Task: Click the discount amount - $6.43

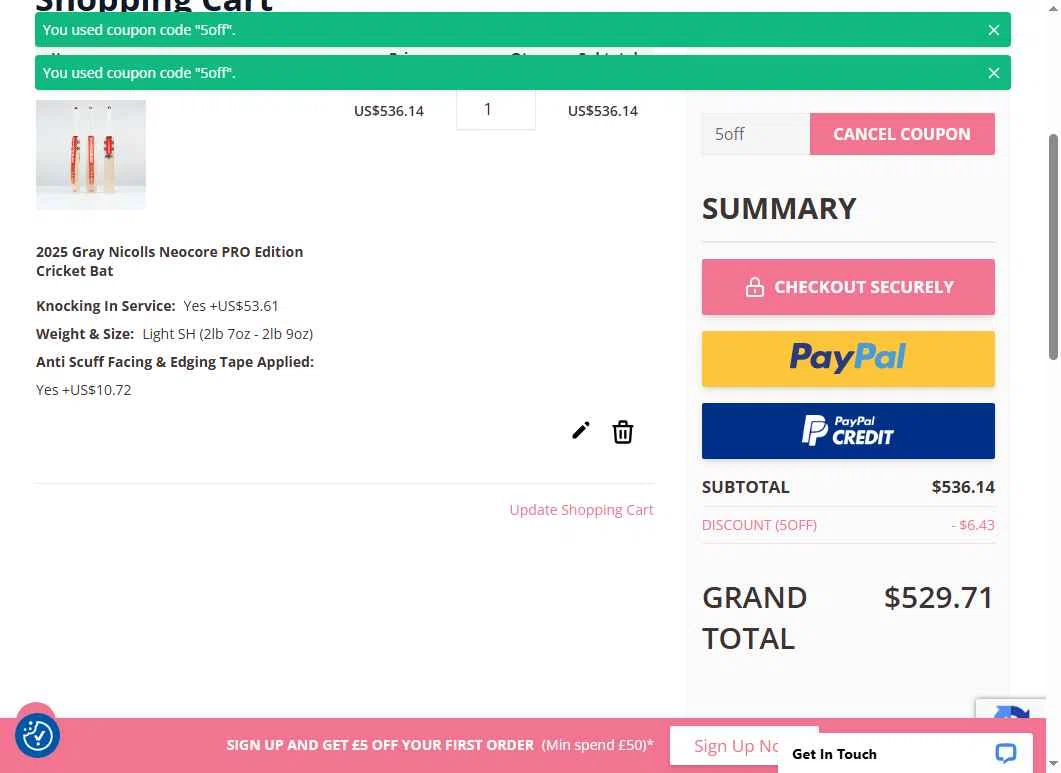Action: 972,525
